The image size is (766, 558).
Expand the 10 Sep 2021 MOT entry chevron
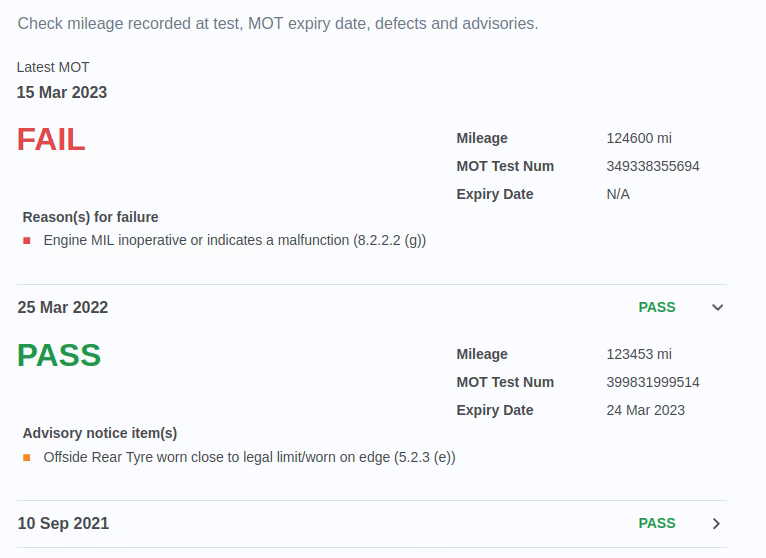717,524
